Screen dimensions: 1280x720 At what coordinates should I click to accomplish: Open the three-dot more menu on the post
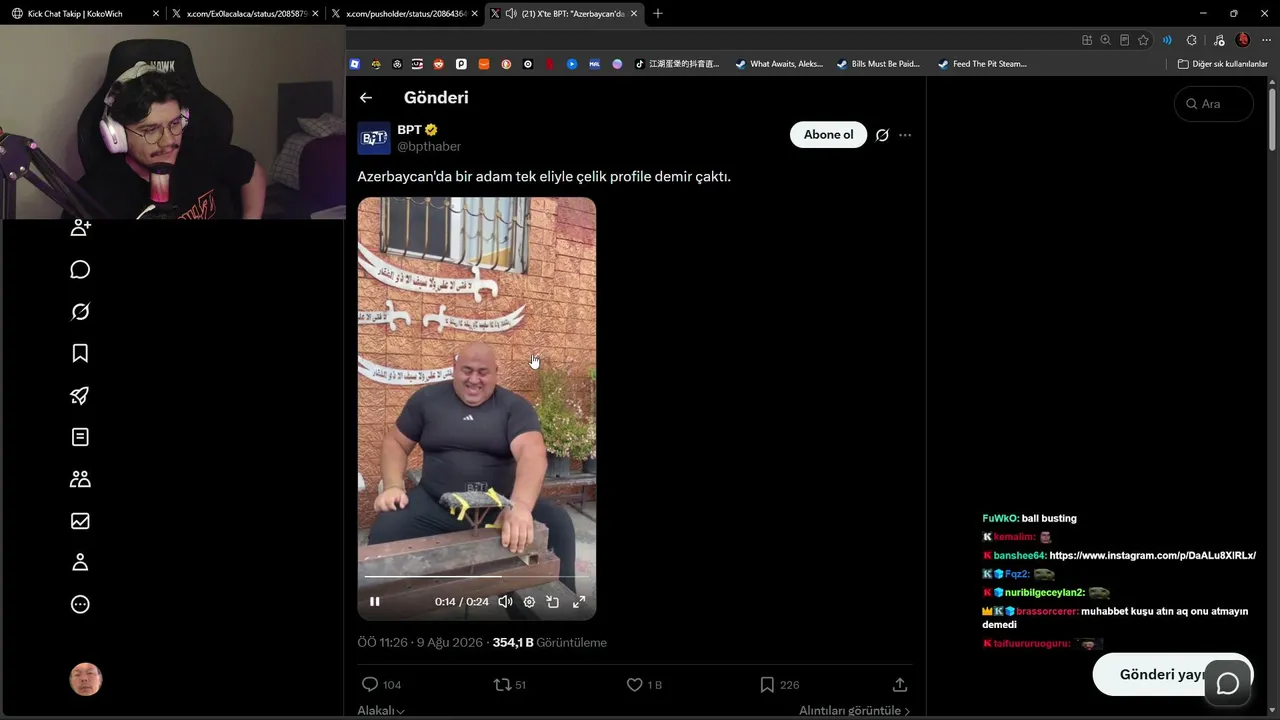(905, 135)
